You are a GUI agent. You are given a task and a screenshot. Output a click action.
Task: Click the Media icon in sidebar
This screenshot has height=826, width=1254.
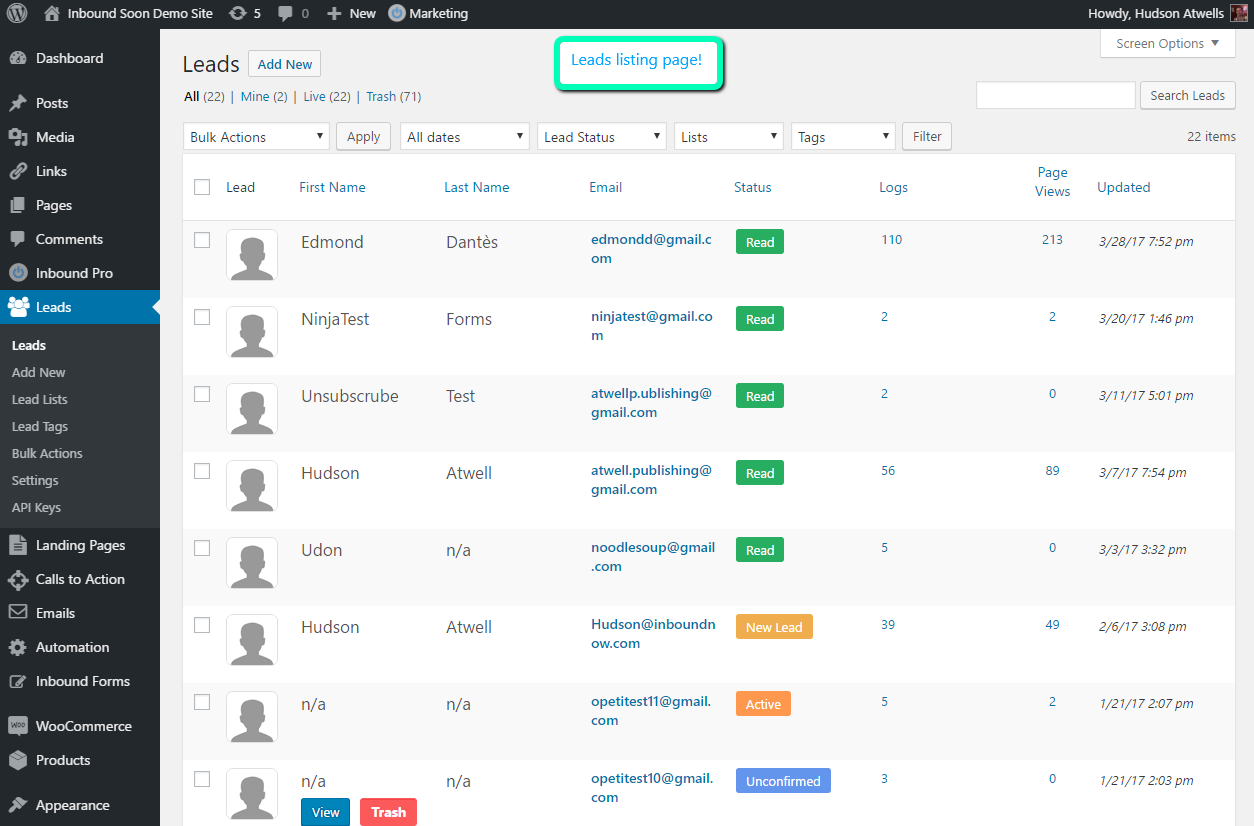point(18,137)
